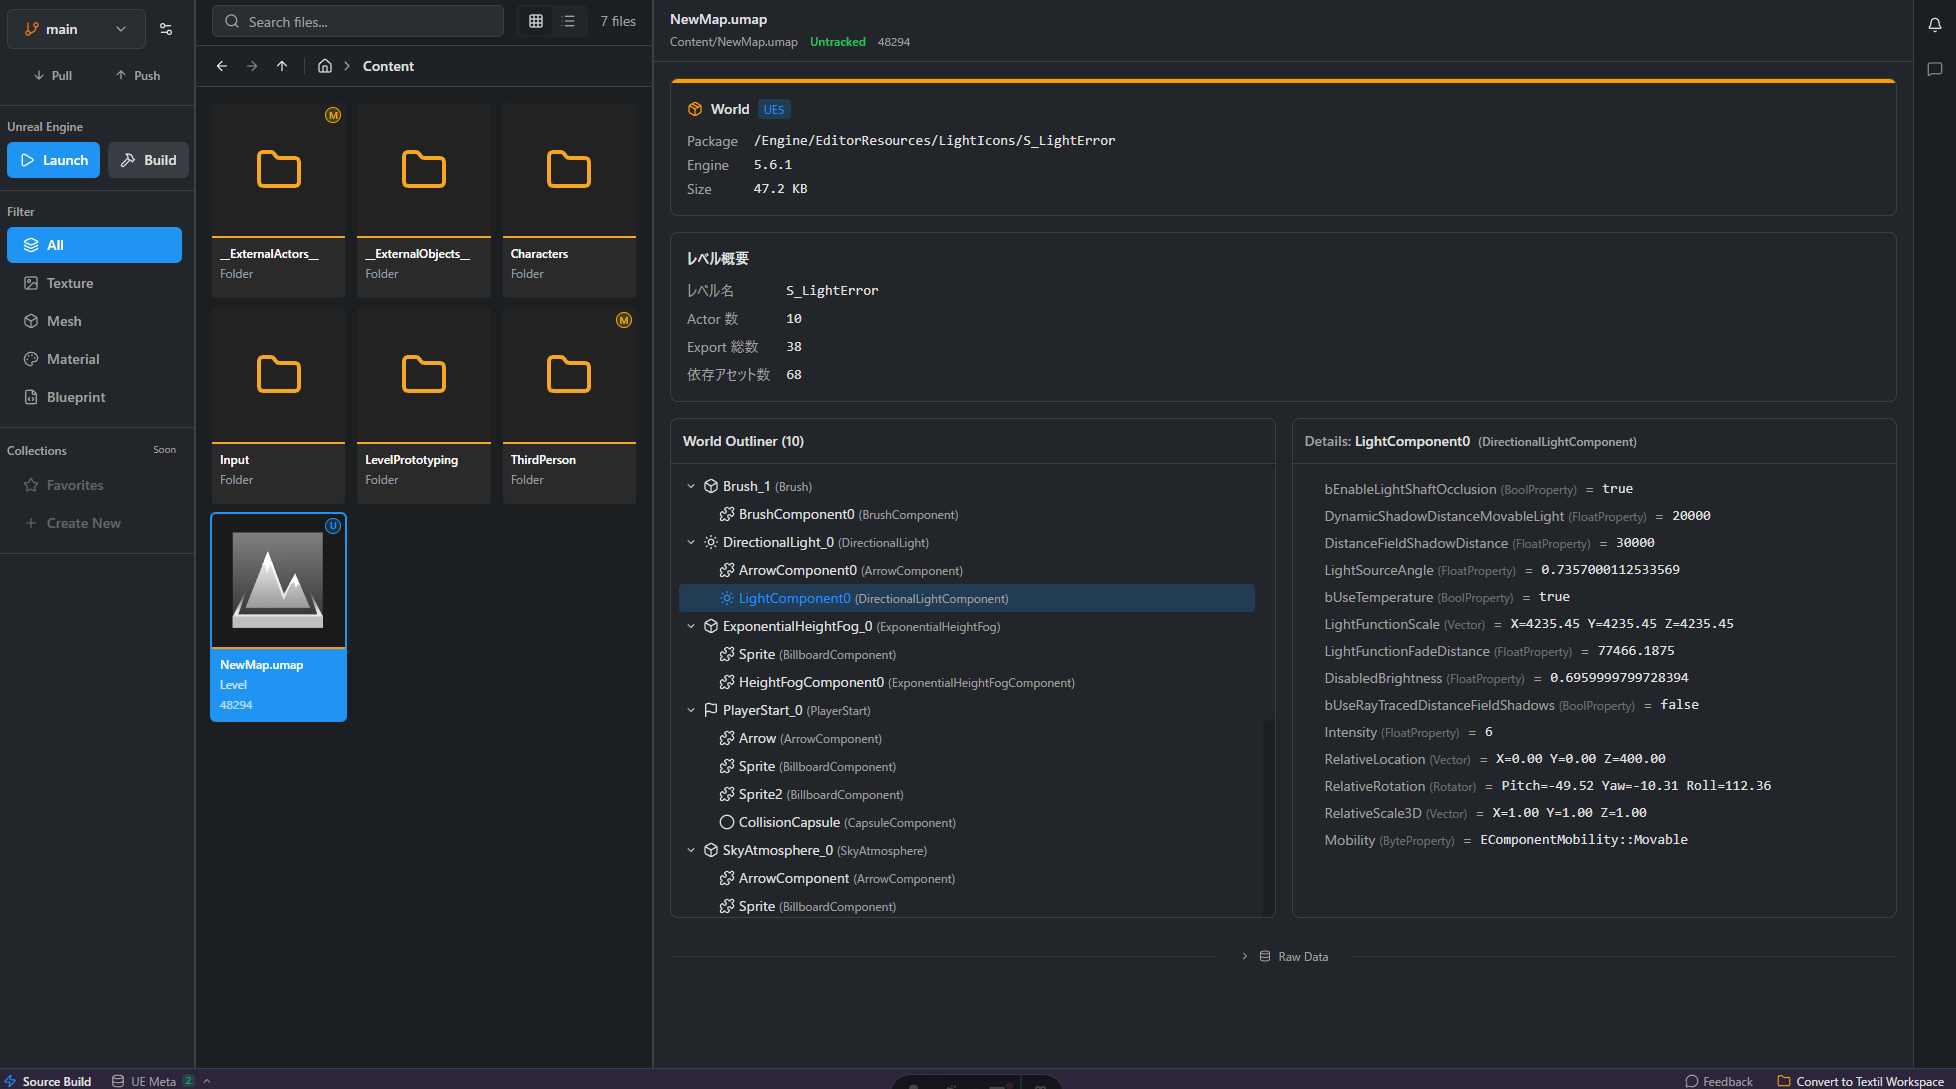Switch to list view
Screen dimensions: 1956x1089
click(569, 21)
